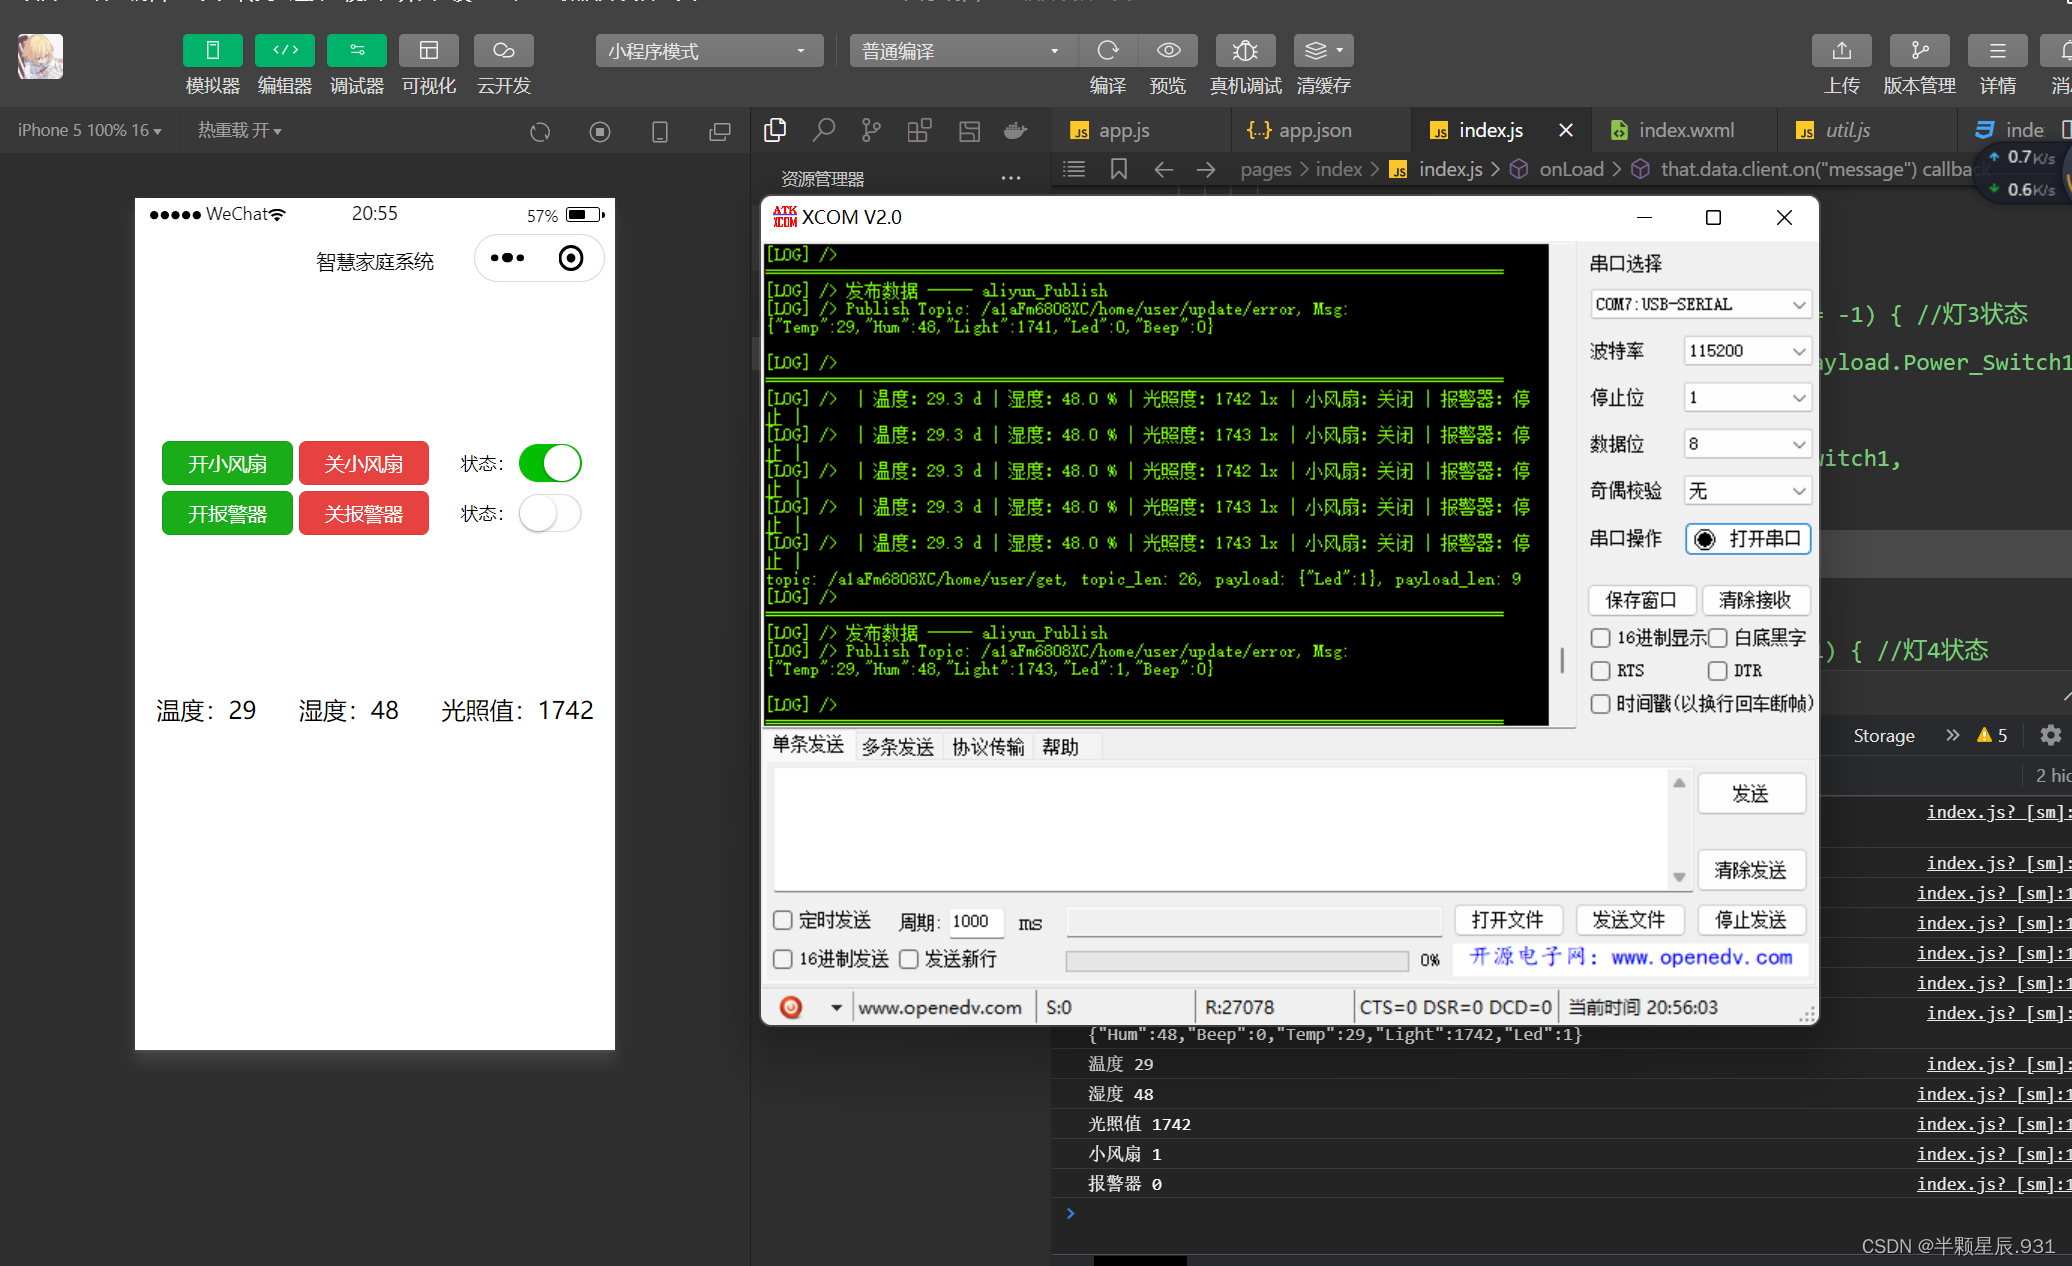Expand the 波特率 115200 dropdown
Image resolution: width=2072 pixels, height=1266 pixels.
click(1746, 351)
